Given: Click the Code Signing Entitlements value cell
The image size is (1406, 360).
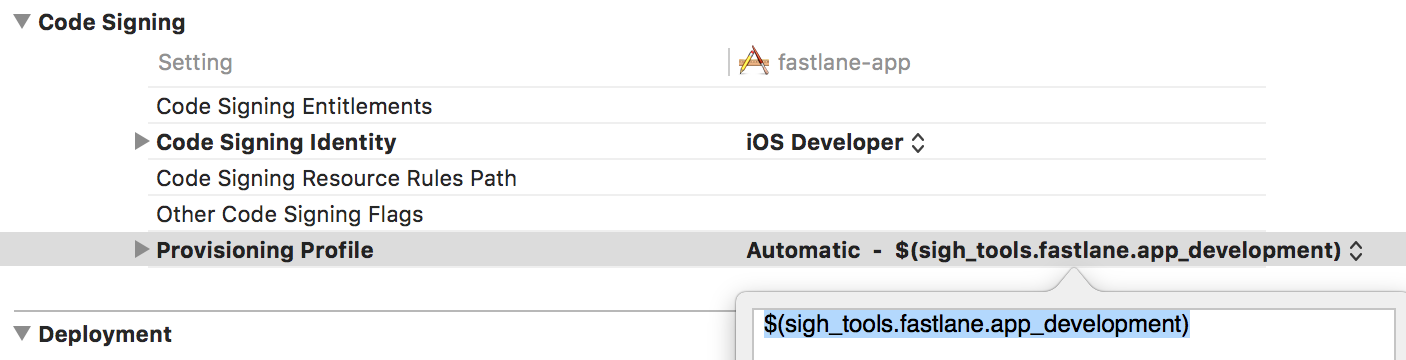Looking at the screenshot, I should (1000, 106).
